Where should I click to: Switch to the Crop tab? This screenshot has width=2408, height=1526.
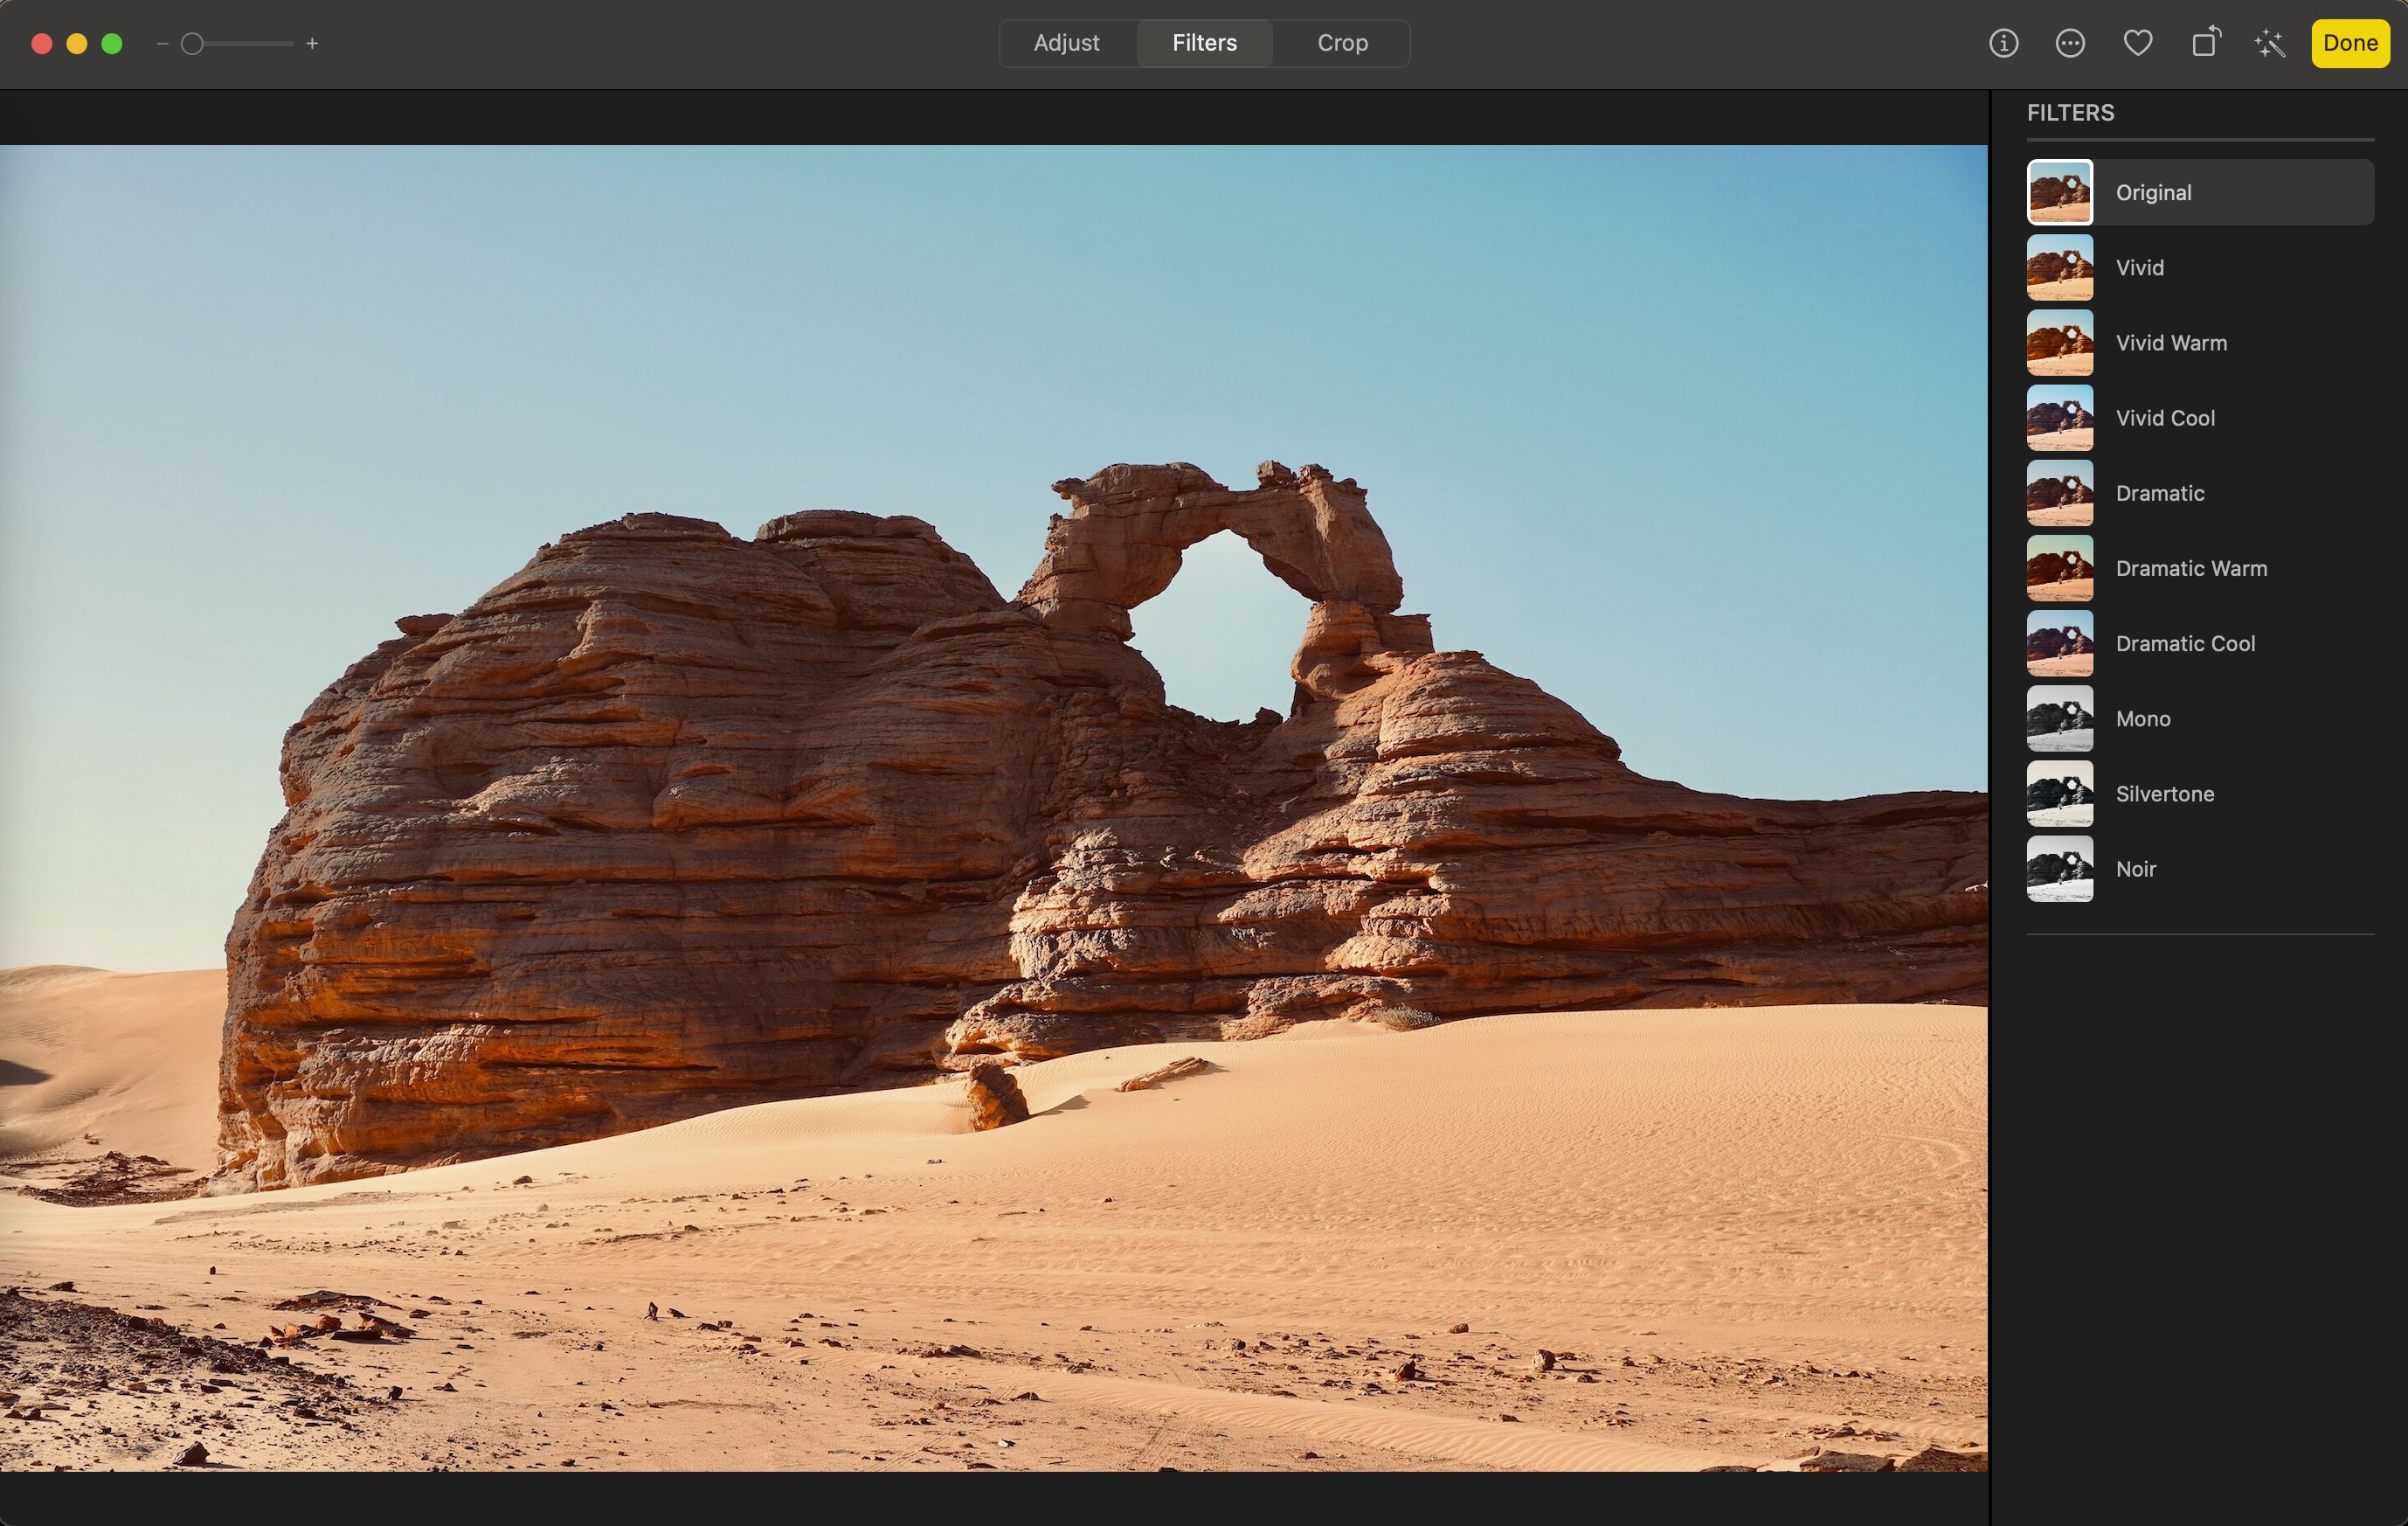[x=1342, y=43]
